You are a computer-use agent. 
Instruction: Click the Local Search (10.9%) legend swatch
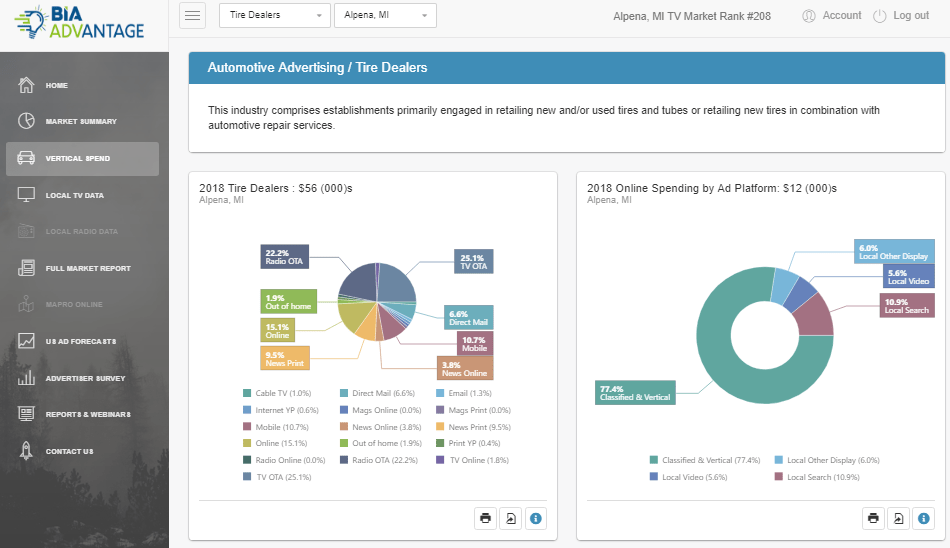point(779,477)
